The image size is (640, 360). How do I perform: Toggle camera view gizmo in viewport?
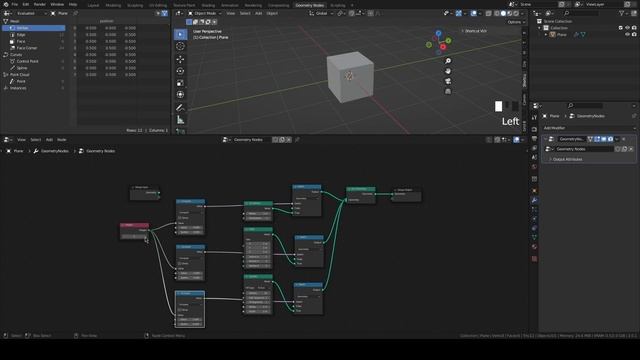pos(448,81)
